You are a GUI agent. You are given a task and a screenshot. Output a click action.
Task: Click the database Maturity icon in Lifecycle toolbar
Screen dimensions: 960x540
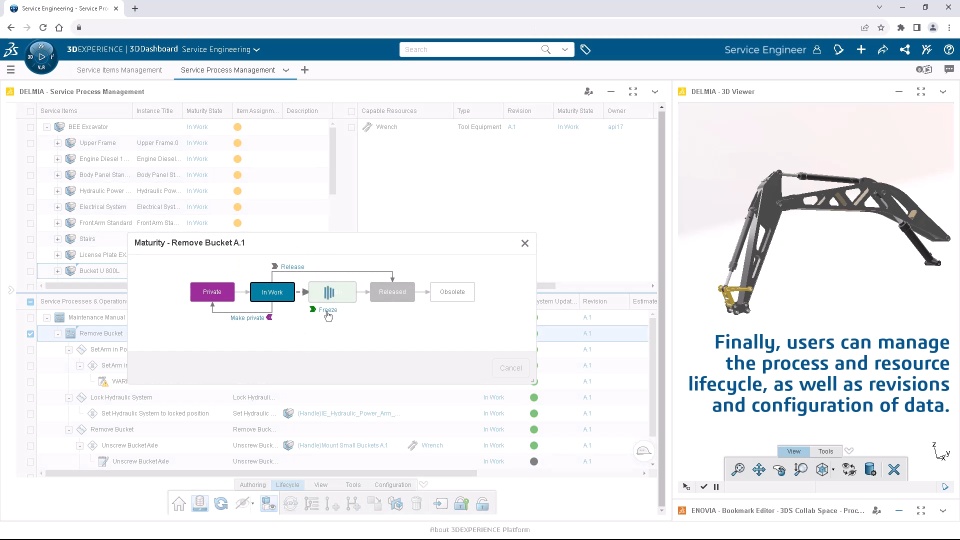200,503
